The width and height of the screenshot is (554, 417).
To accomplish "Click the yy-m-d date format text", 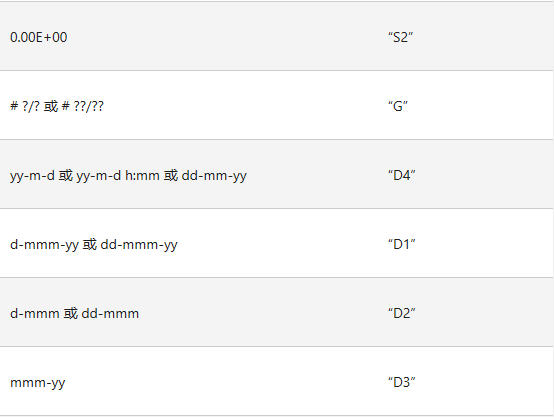I will [x=32, y=176].
